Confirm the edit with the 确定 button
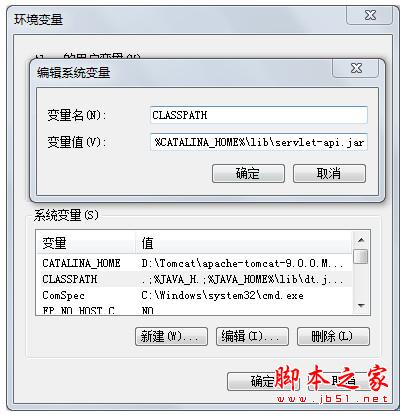405x415 pixels. (x=248, y=174)
